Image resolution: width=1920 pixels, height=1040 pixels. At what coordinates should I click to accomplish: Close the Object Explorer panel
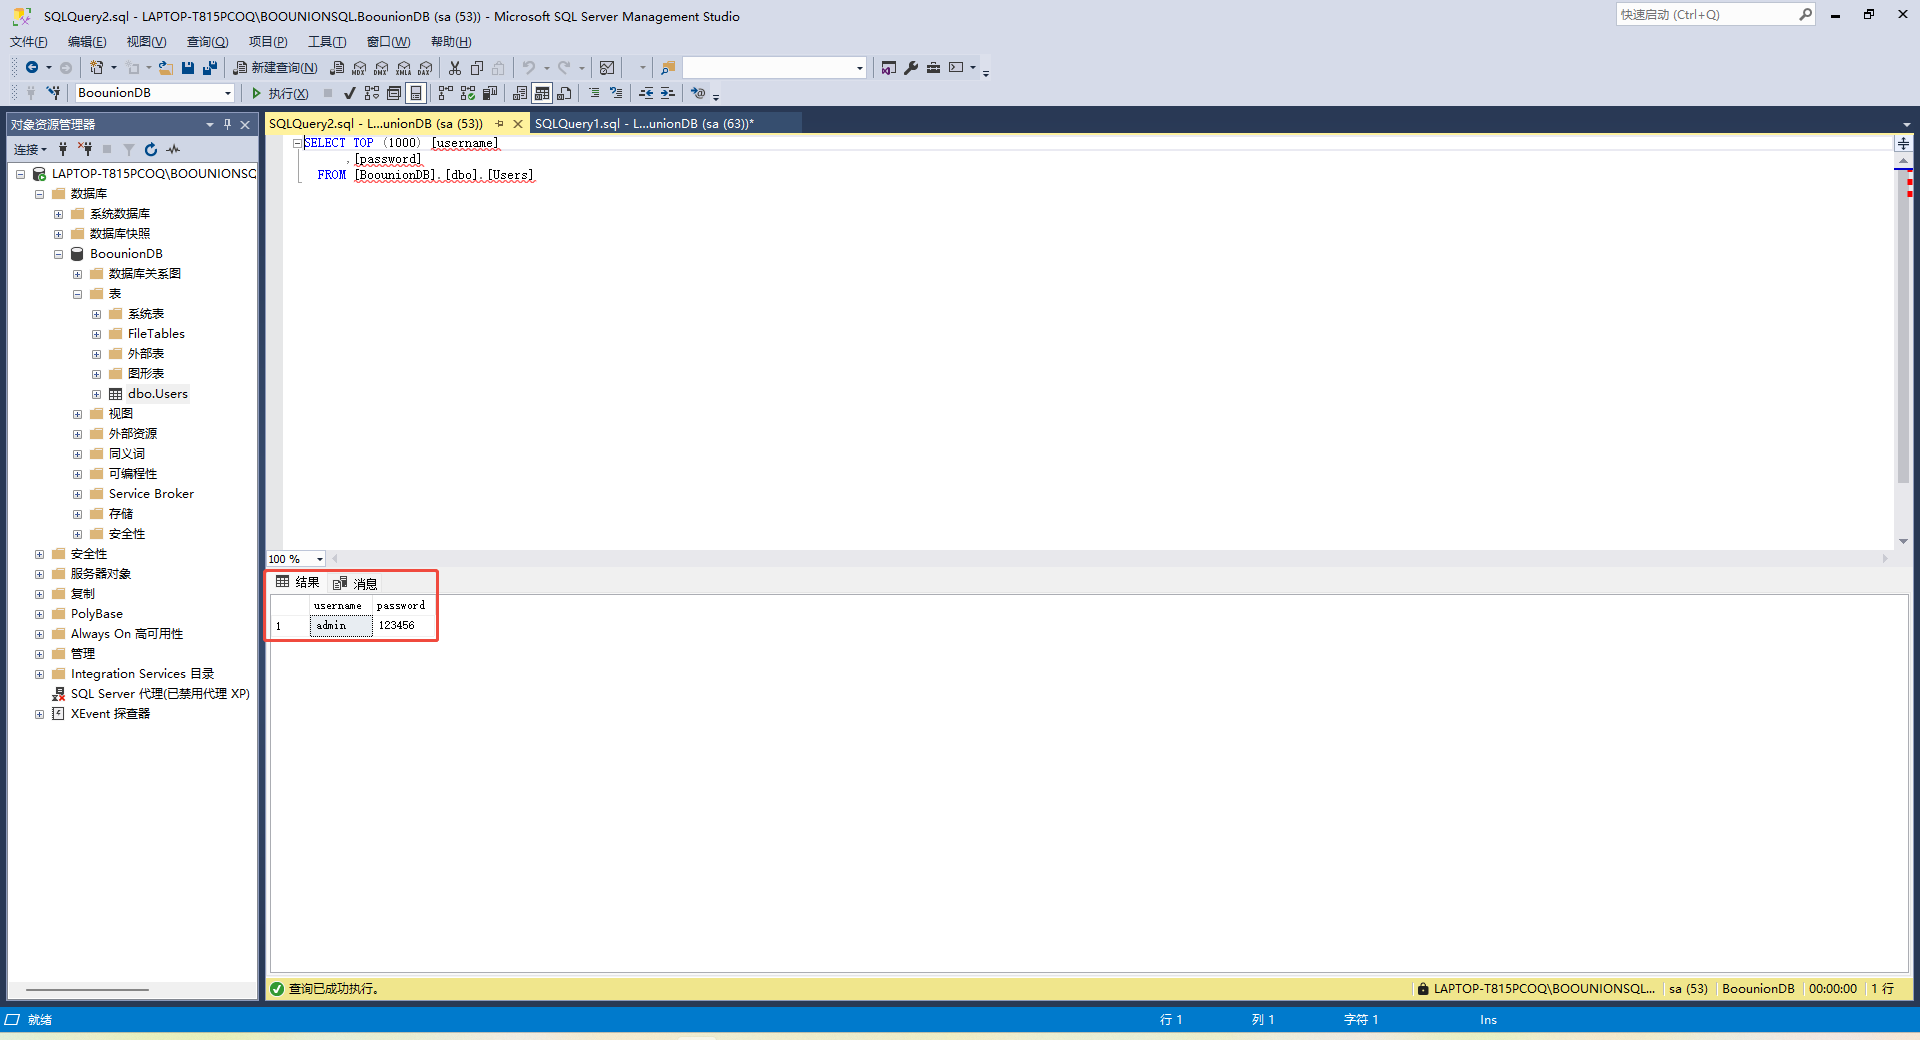click(x=245, y=124)
